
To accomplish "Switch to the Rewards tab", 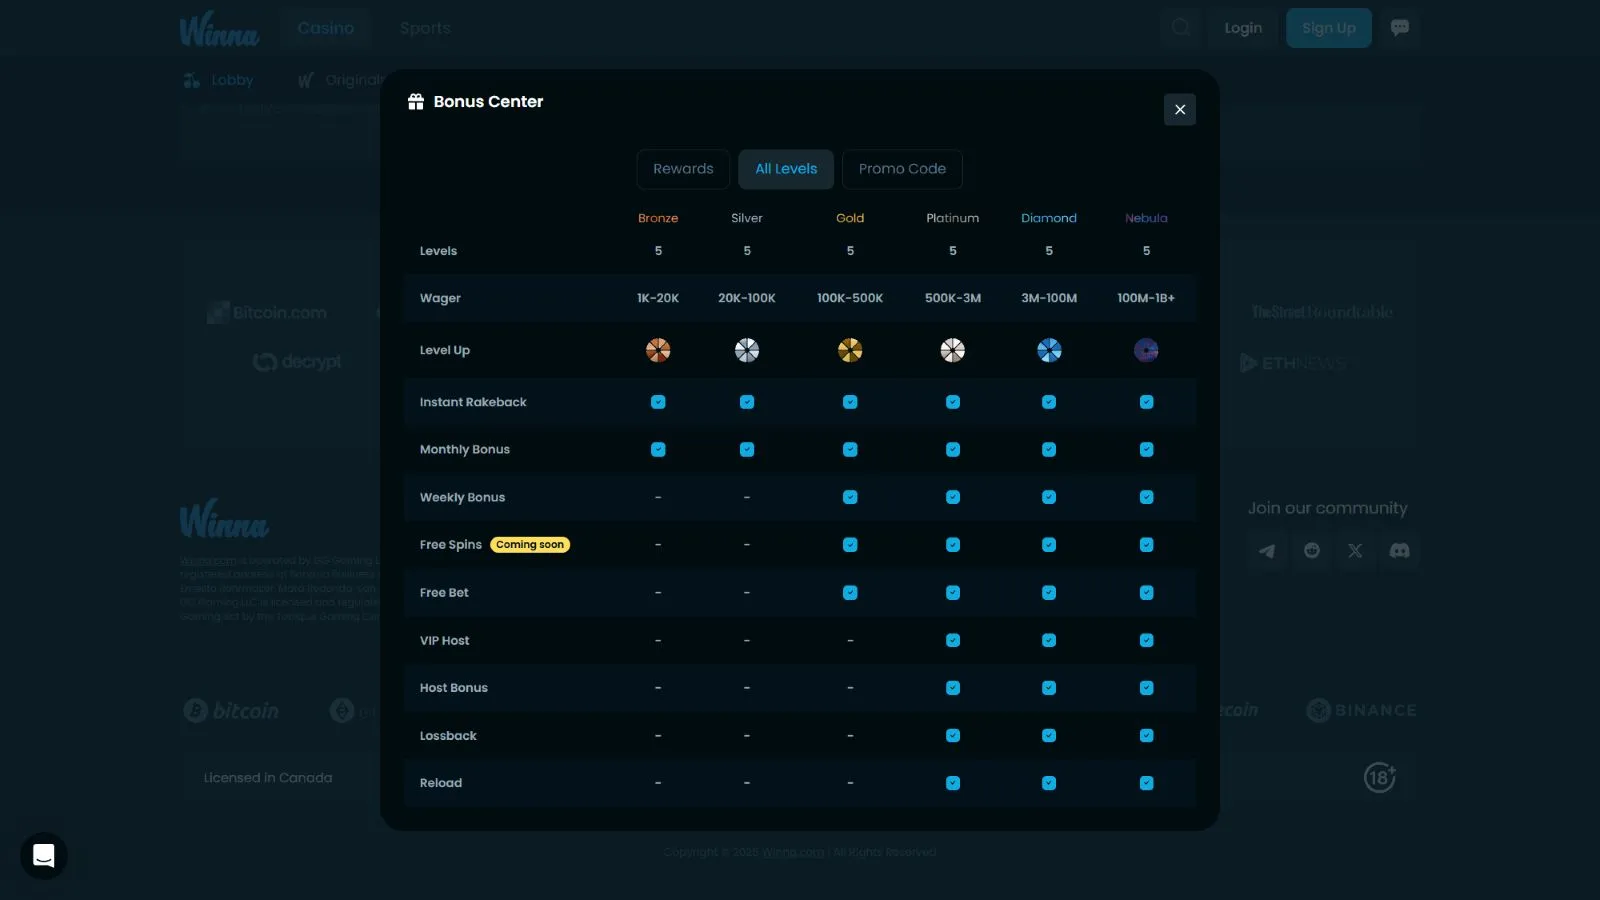I will click(x=683, y=169).
